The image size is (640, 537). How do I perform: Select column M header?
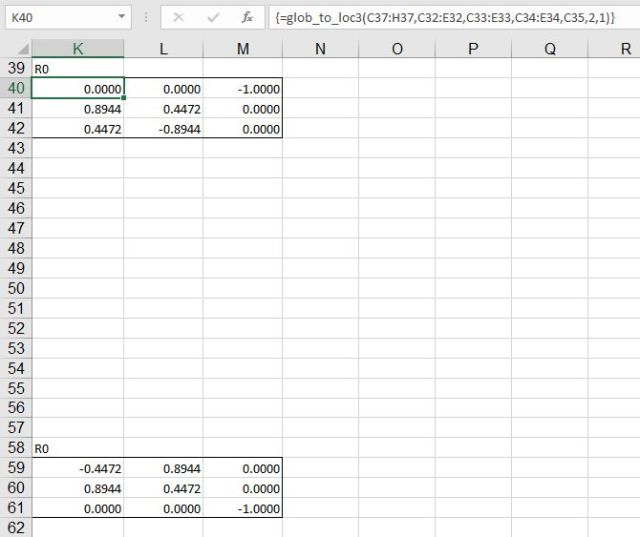point(242,49)
